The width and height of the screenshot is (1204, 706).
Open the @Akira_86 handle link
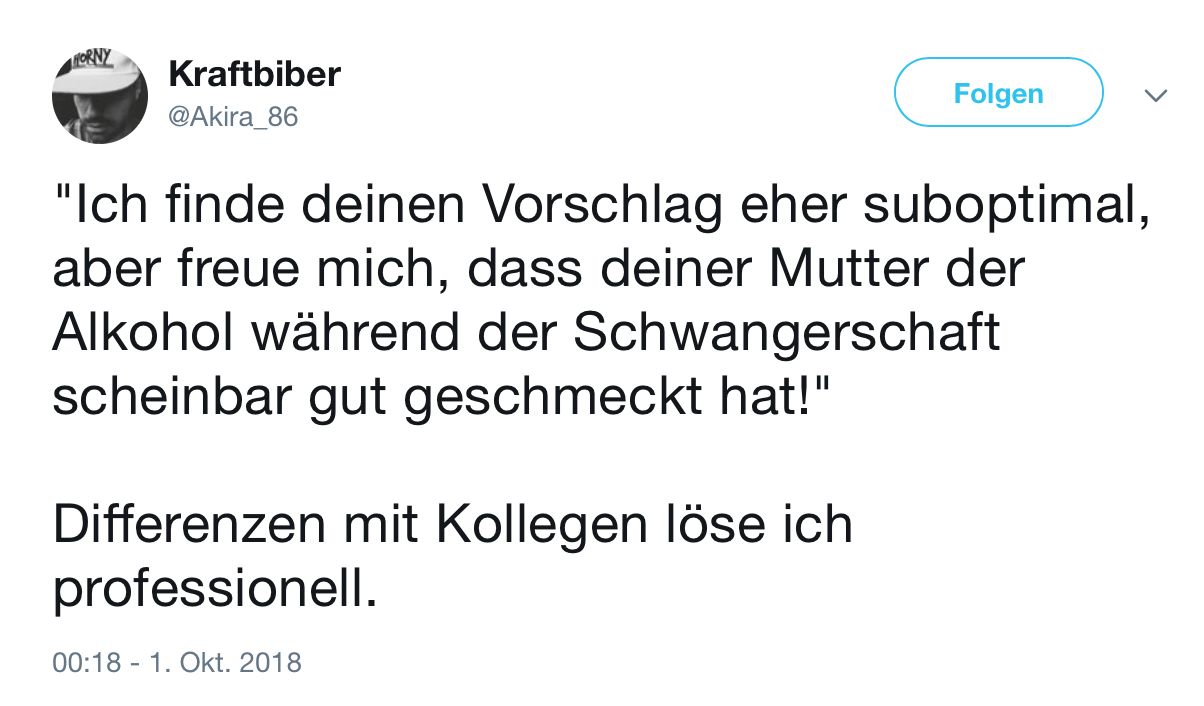tap(234, 117)
